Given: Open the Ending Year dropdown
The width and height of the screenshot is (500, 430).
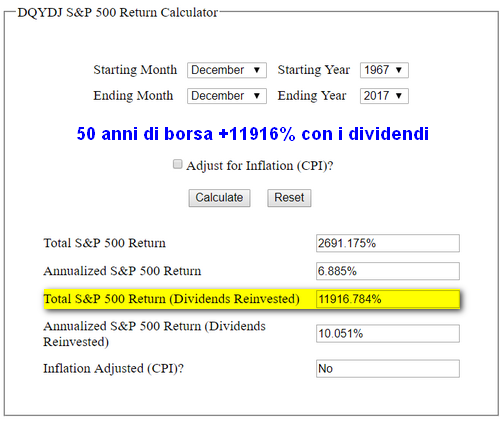Looking at the screenshot, I should (x=384, y=96).
